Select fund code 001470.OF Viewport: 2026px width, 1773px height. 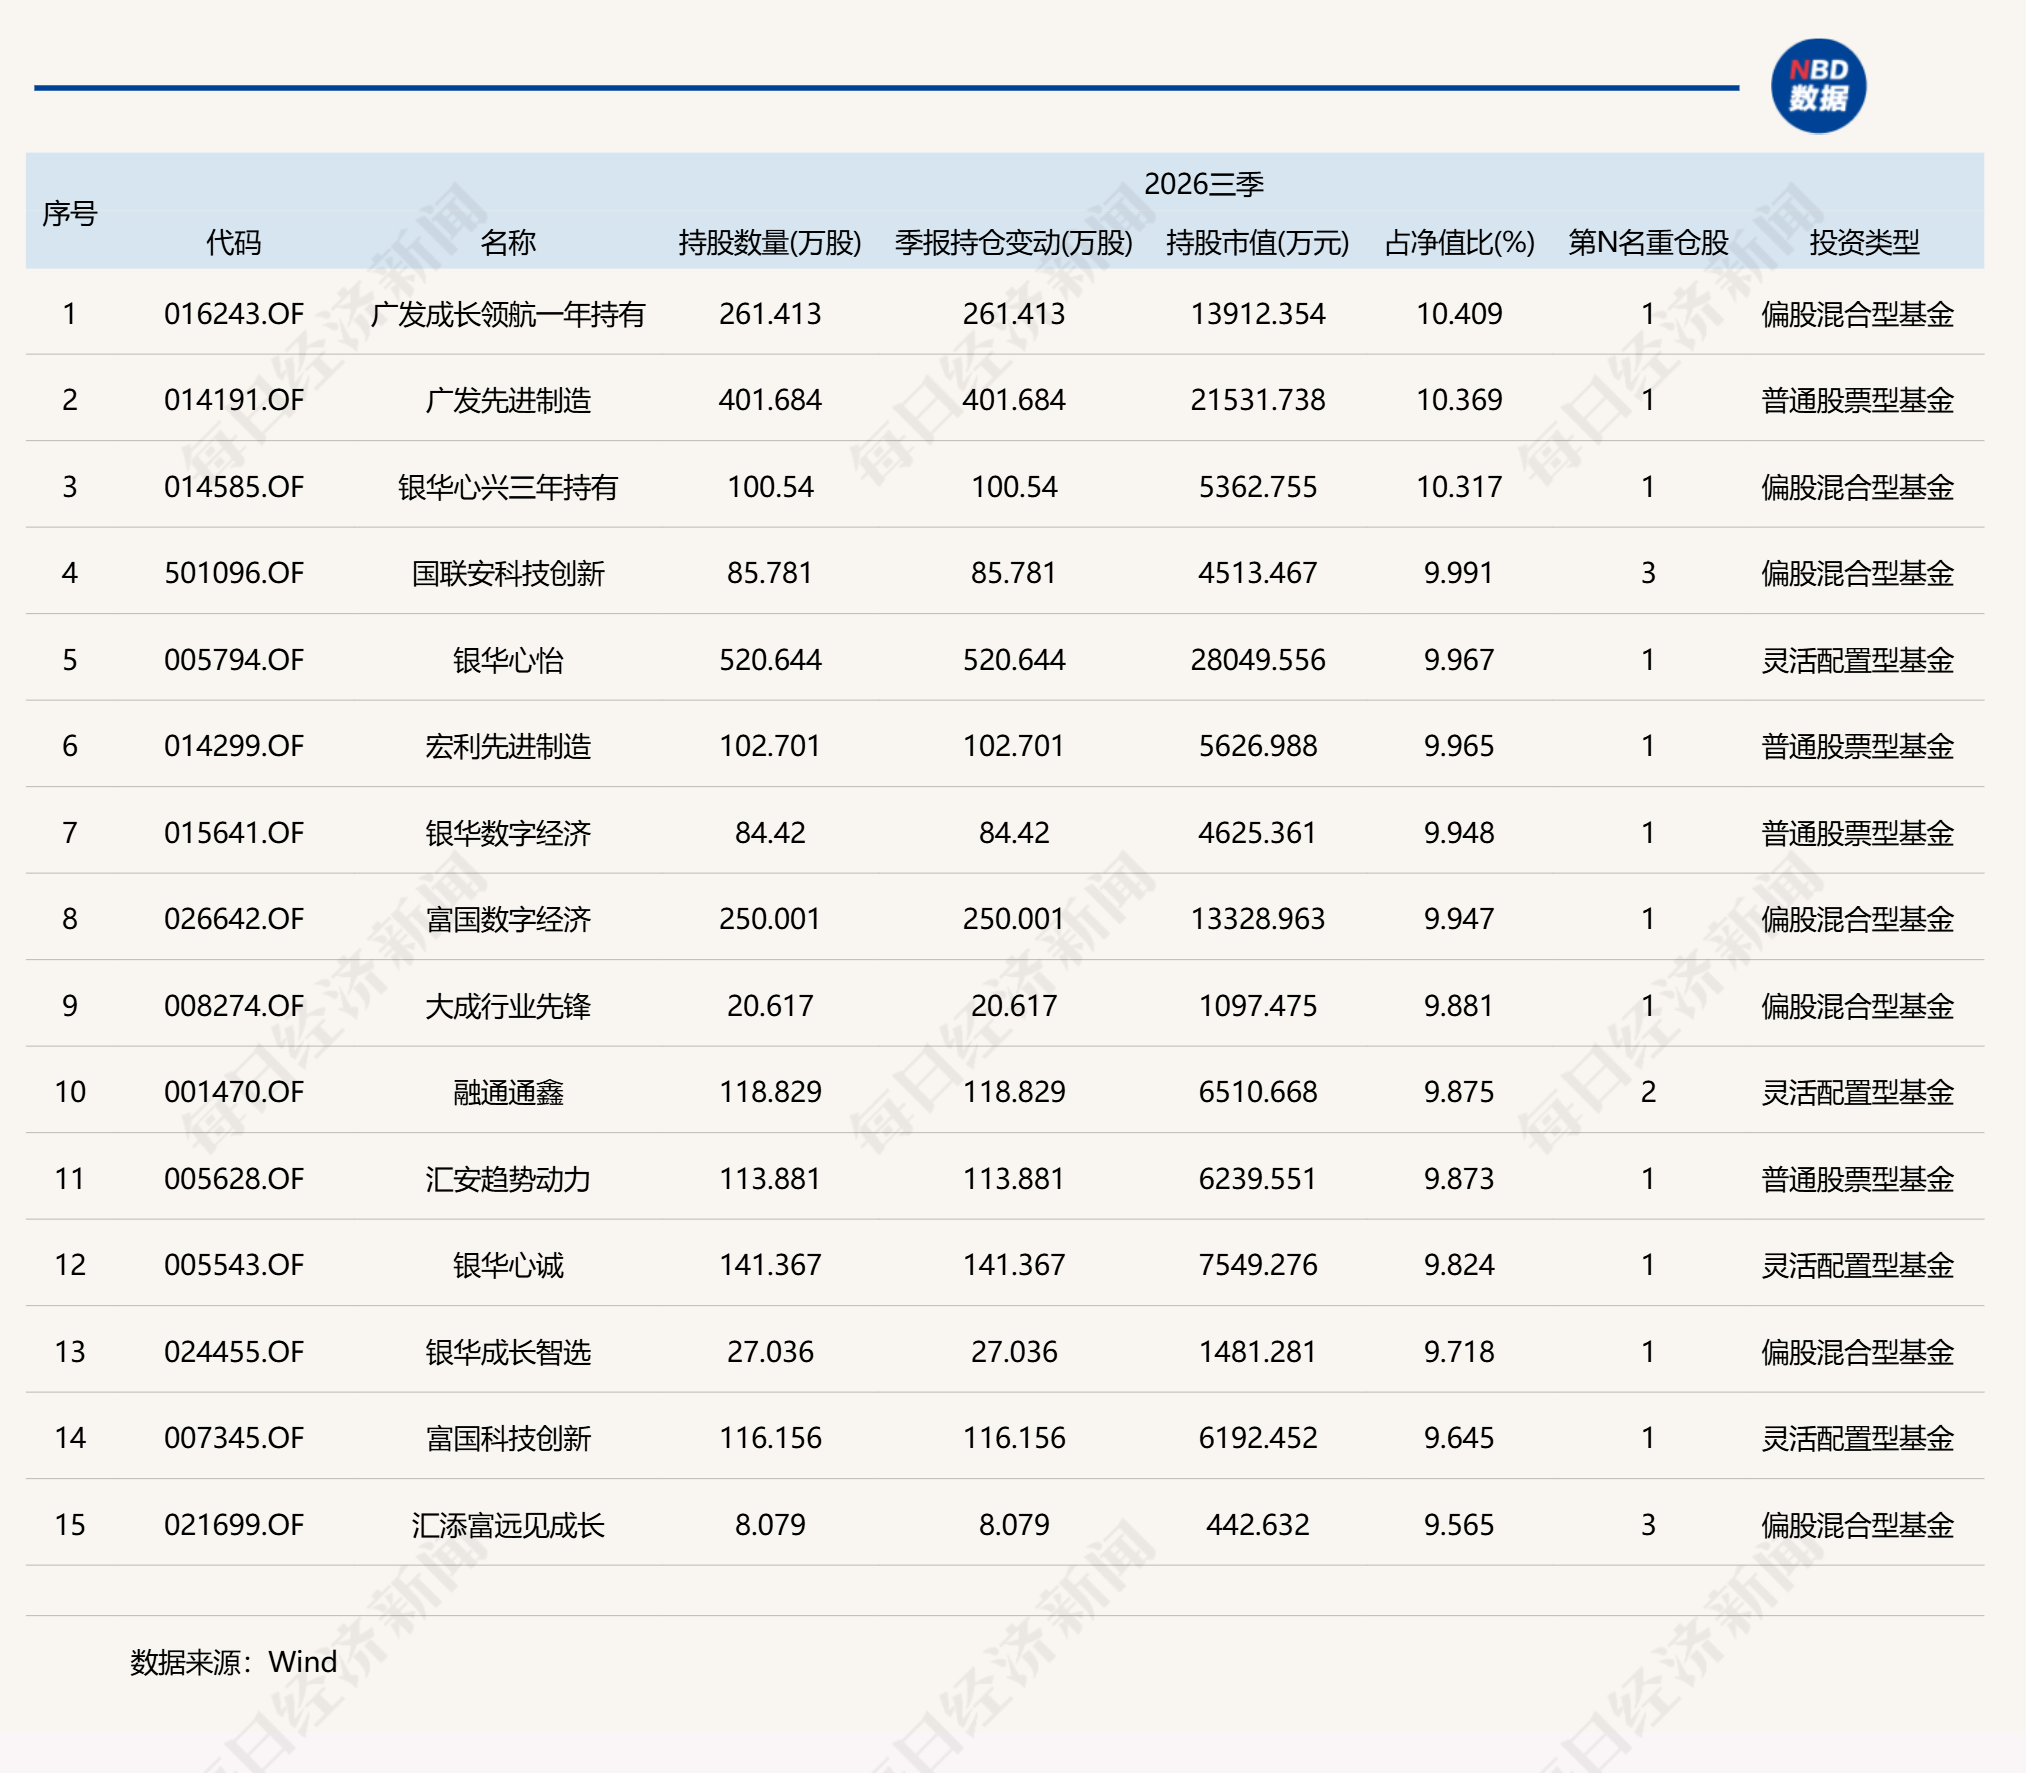click(233, 1092)
